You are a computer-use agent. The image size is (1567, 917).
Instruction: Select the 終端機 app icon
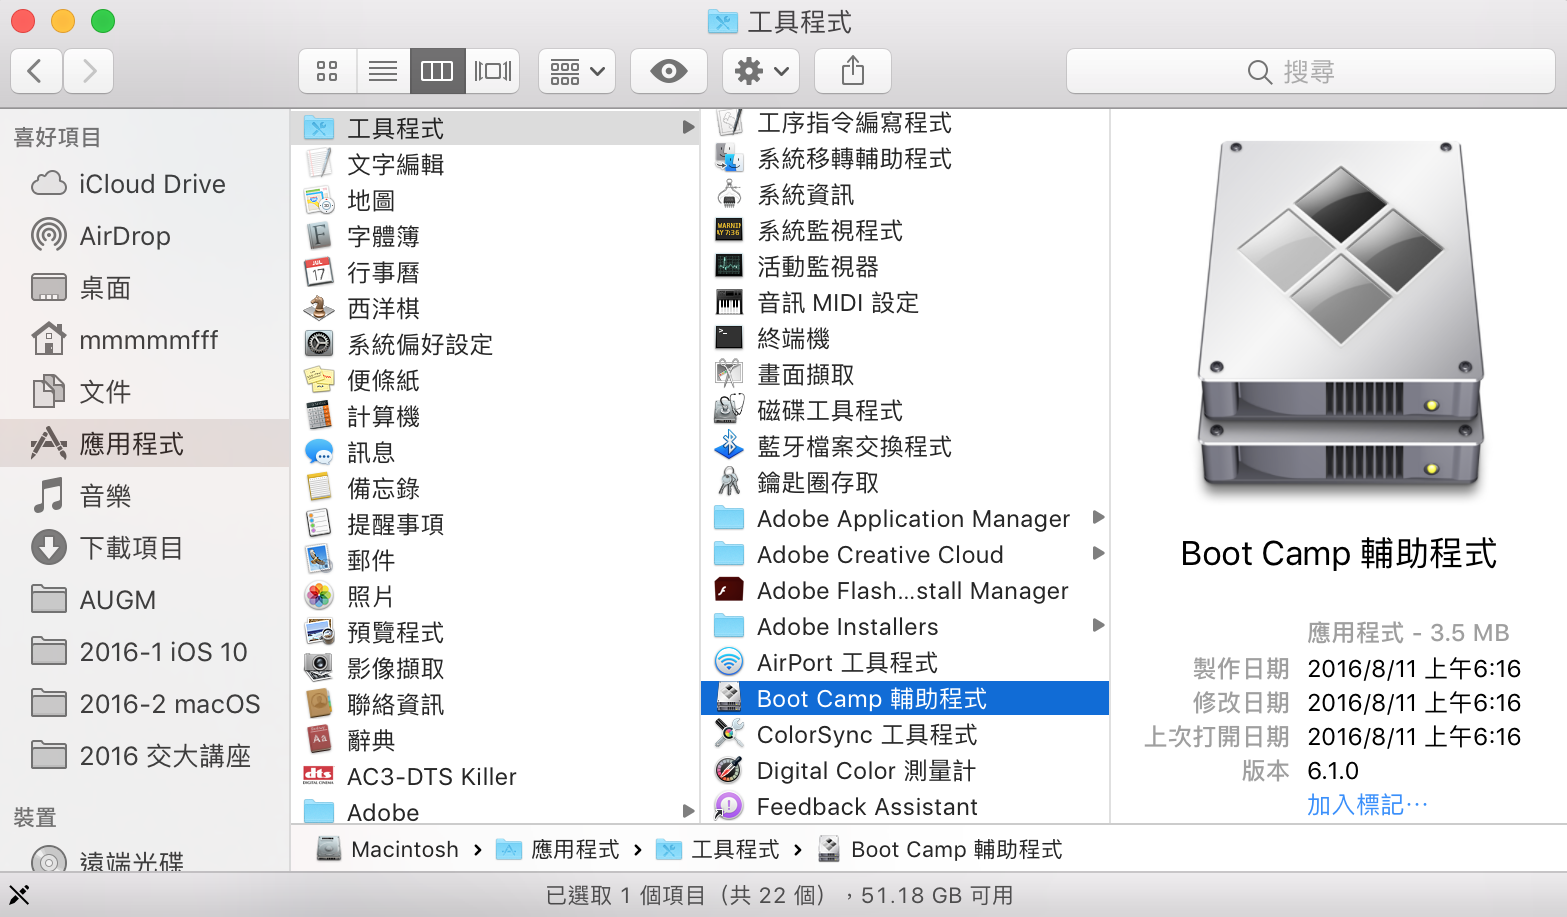point(729,339)
